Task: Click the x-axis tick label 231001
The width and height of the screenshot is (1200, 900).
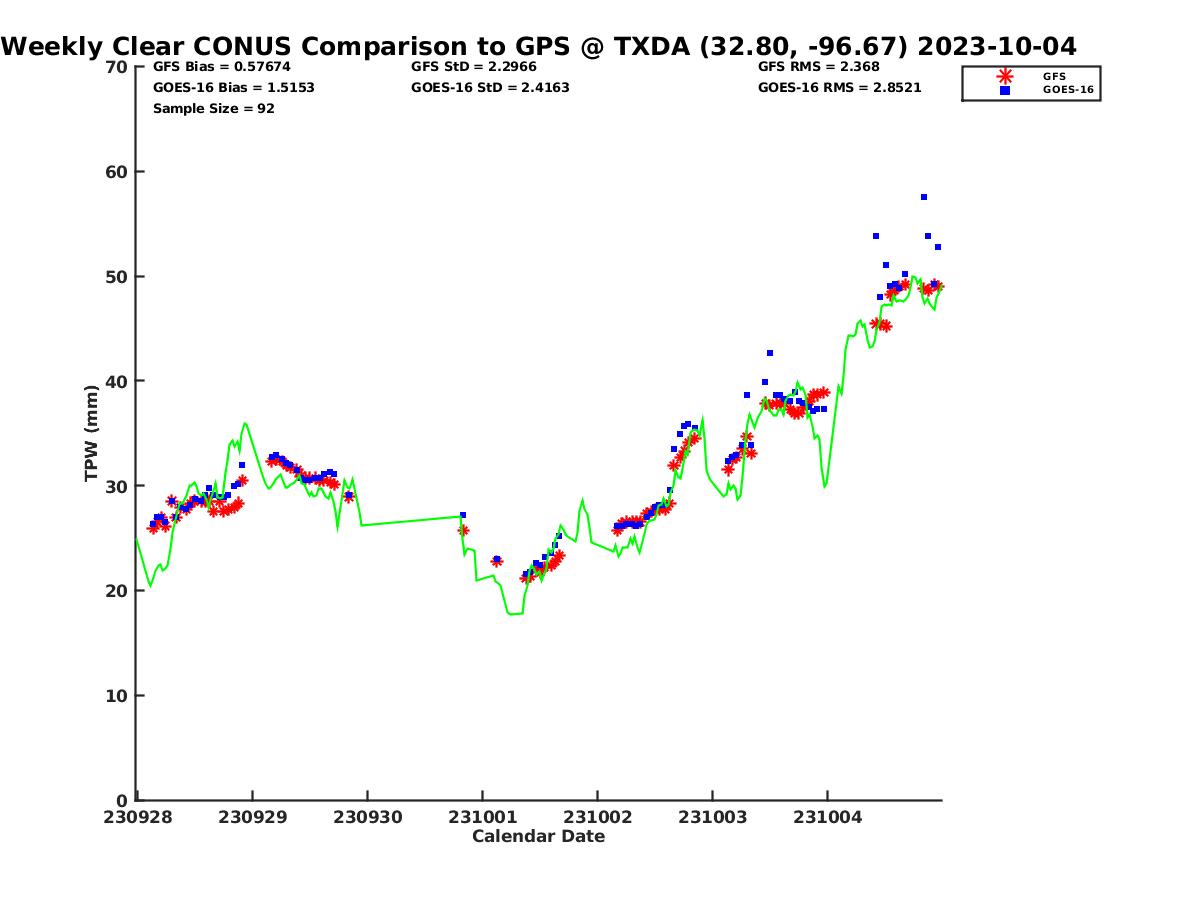Action: 482,817
